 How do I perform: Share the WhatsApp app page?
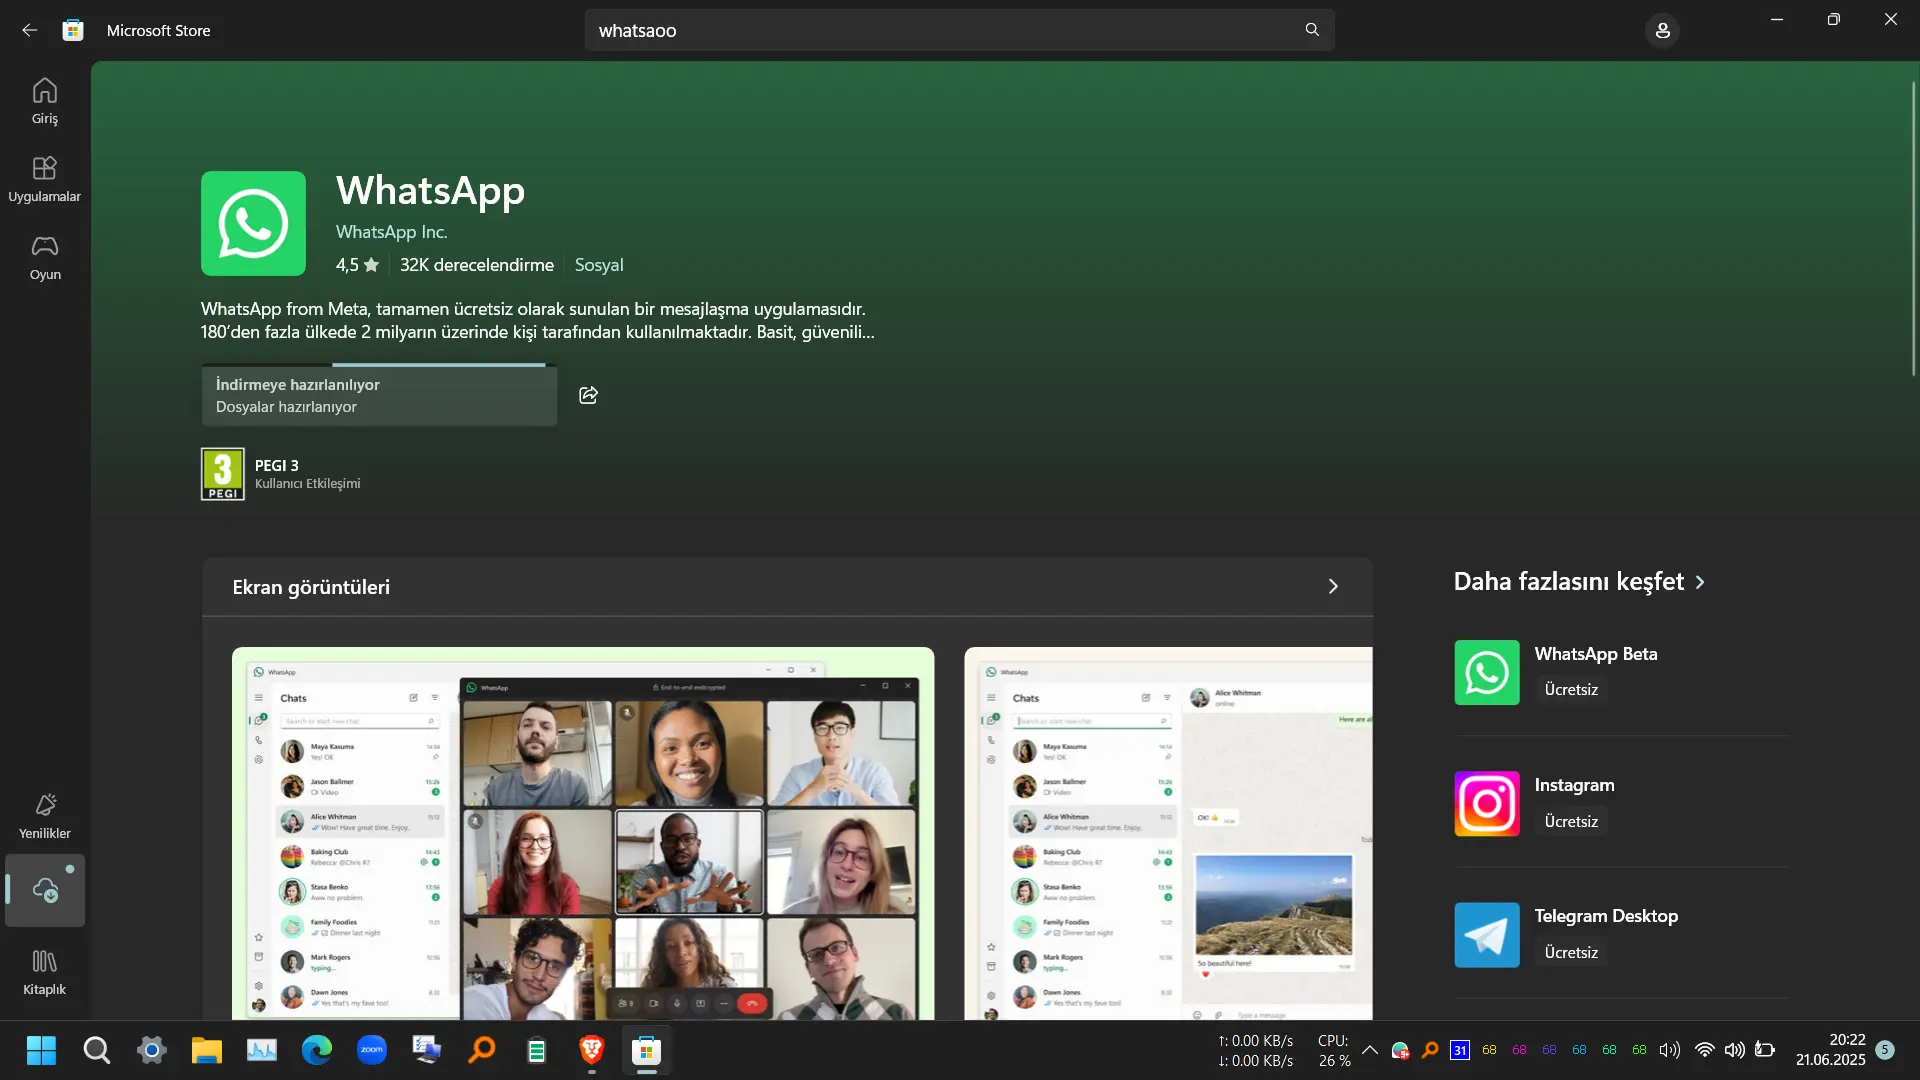pyautogui.click(x=588, y=395)
